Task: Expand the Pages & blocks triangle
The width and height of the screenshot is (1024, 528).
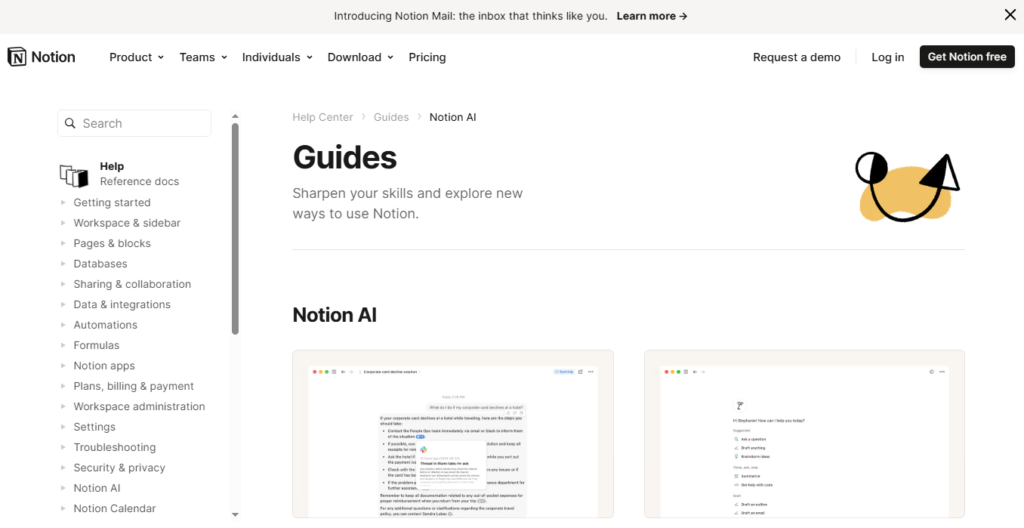Action: click(x=63, y=243)
